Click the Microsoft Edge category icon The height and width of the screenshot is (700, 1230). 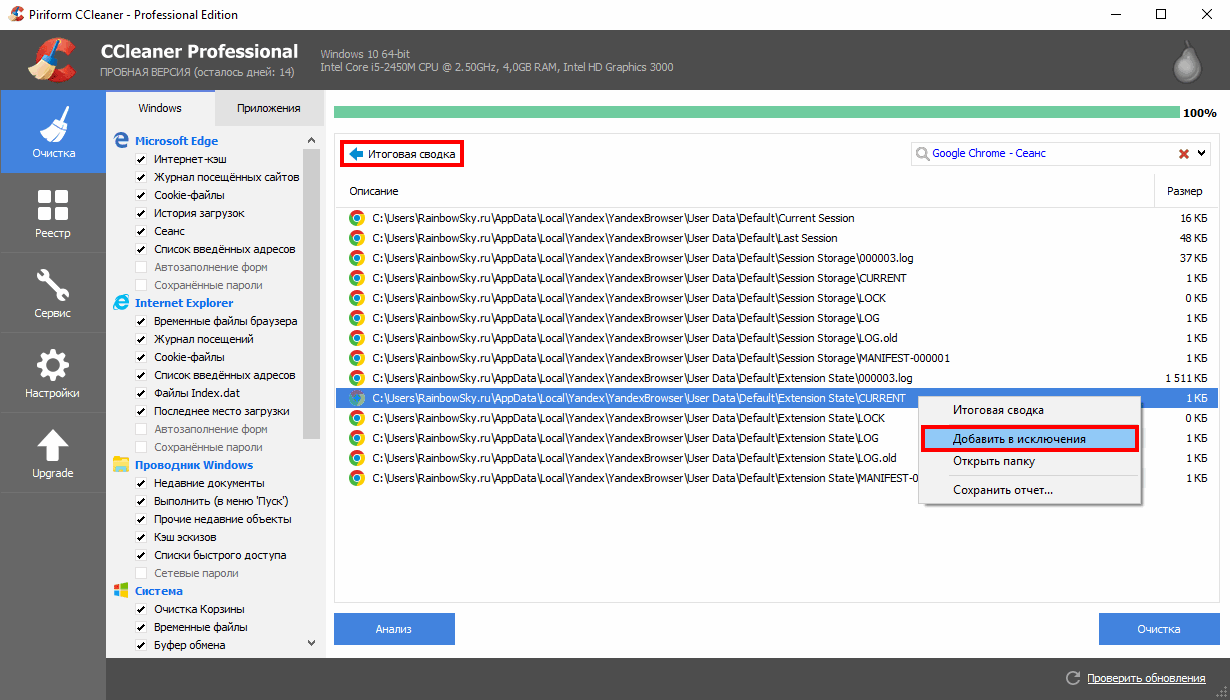click(121, 141)
